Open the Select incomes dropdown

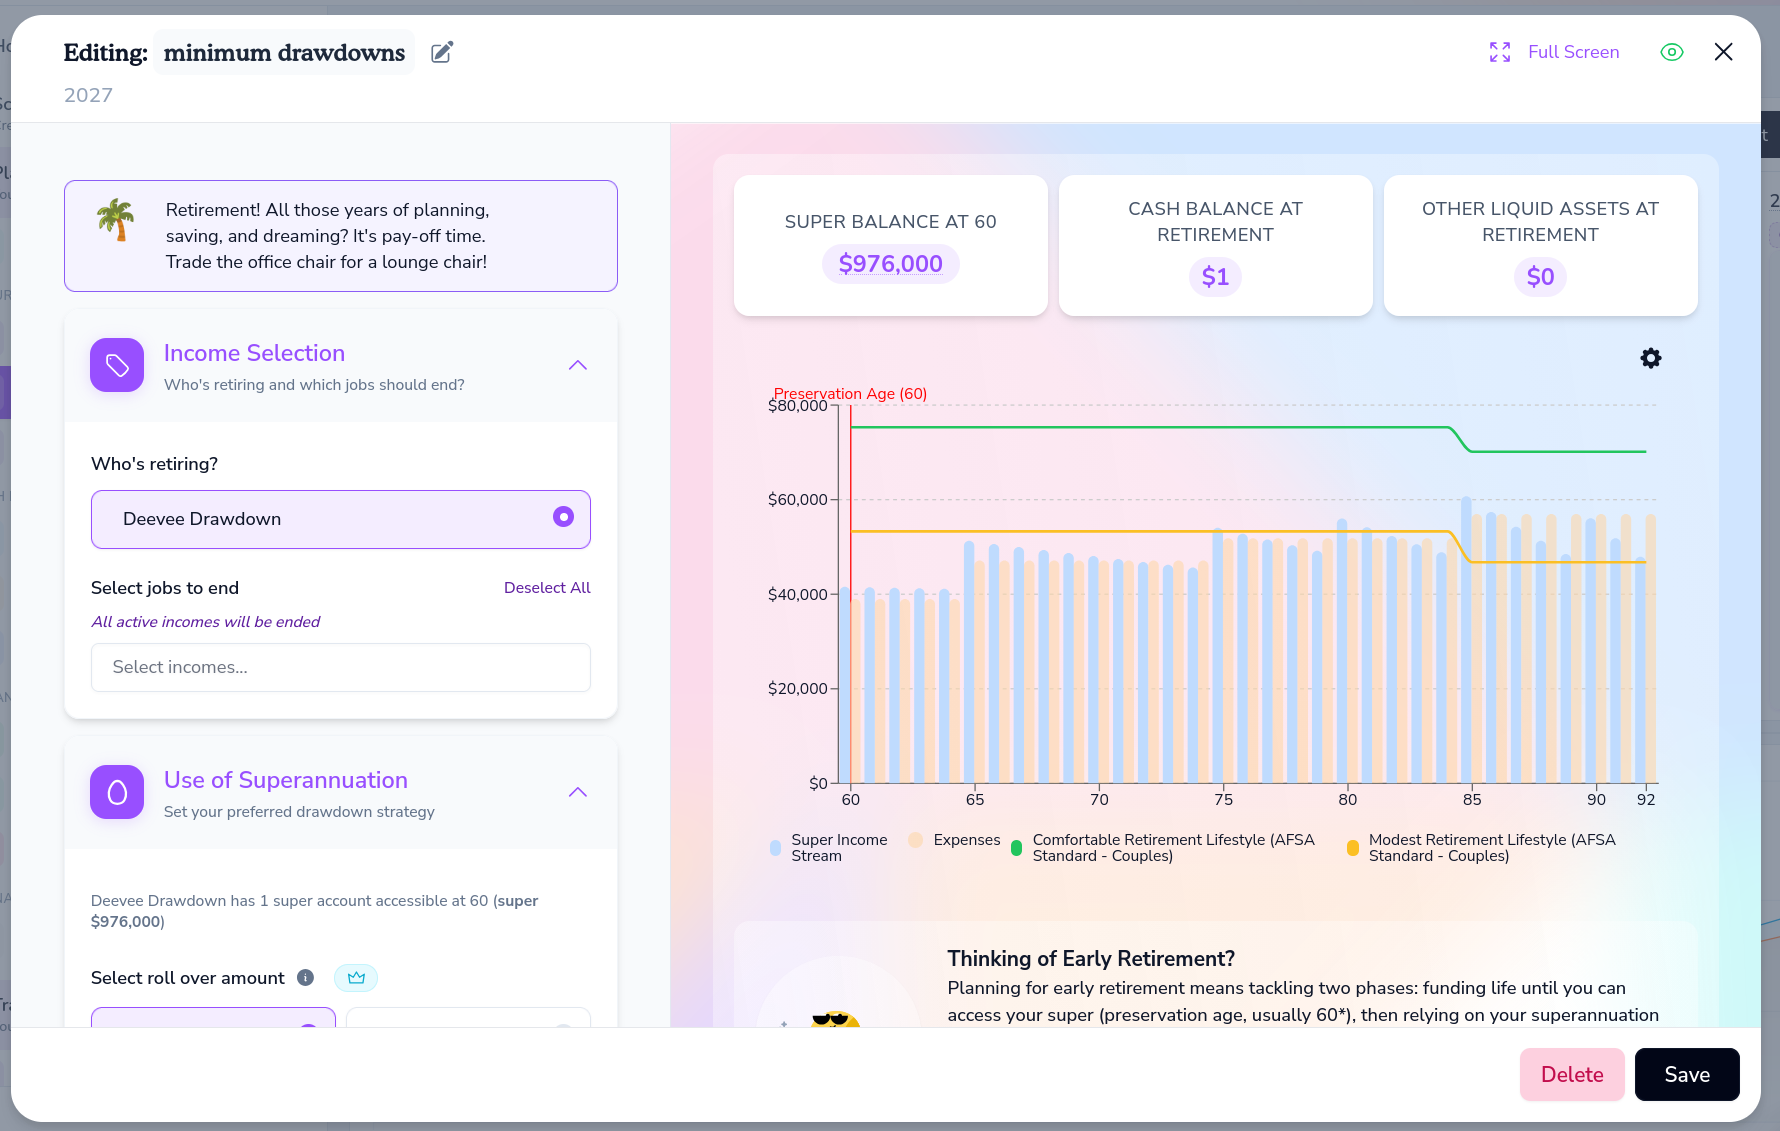341,667
